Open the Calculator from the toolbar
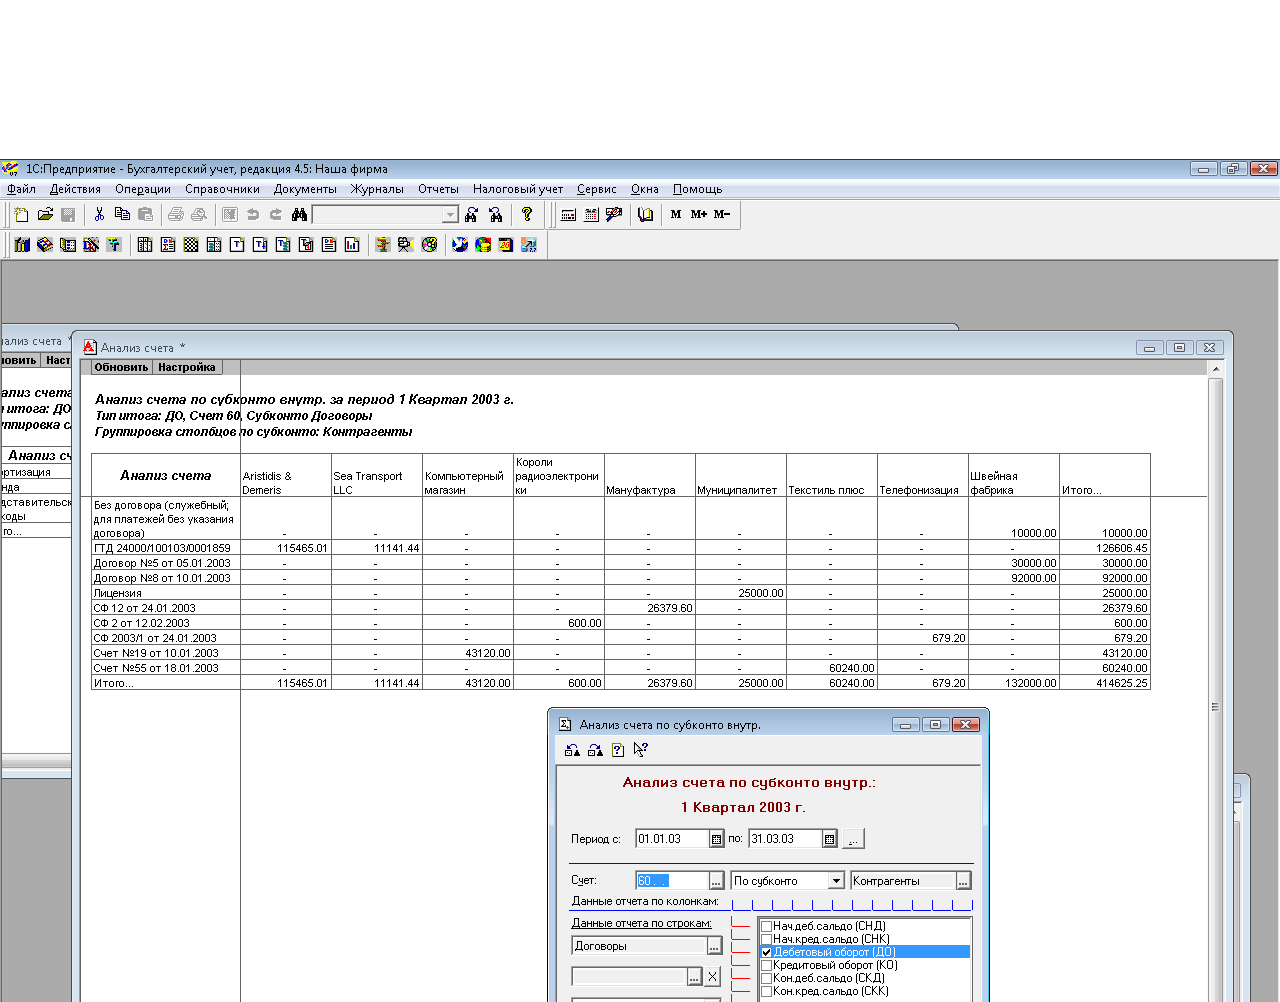 pos(569,214)
